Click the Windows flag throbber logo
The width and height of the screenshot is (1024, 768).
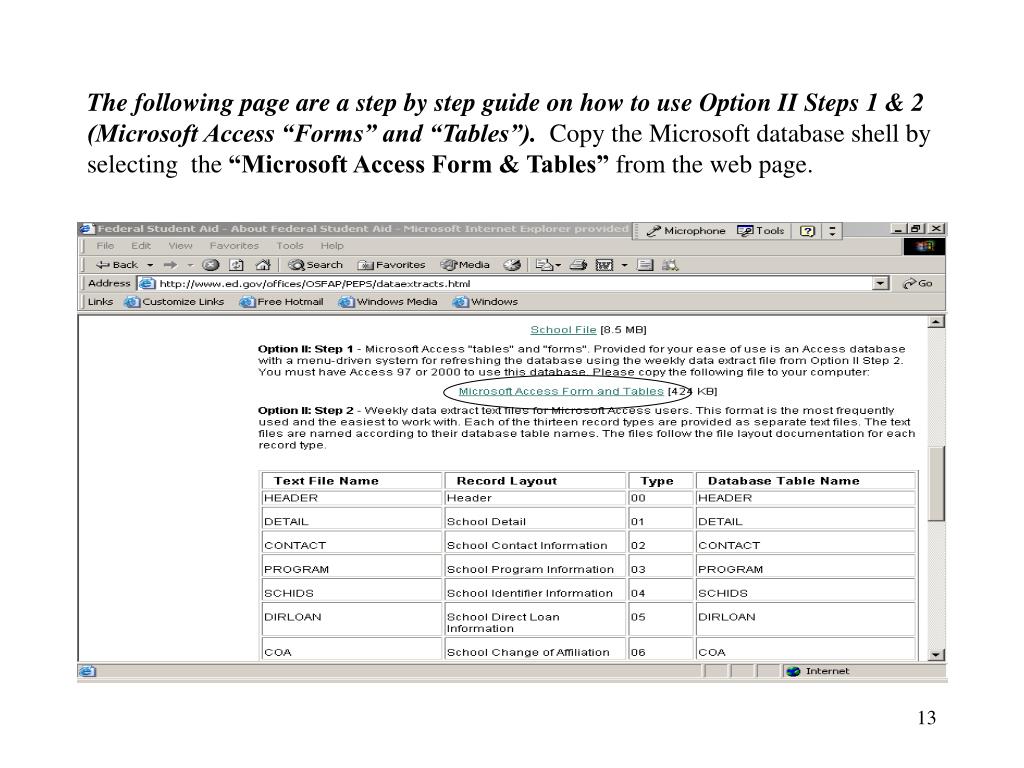coord(924,246)
